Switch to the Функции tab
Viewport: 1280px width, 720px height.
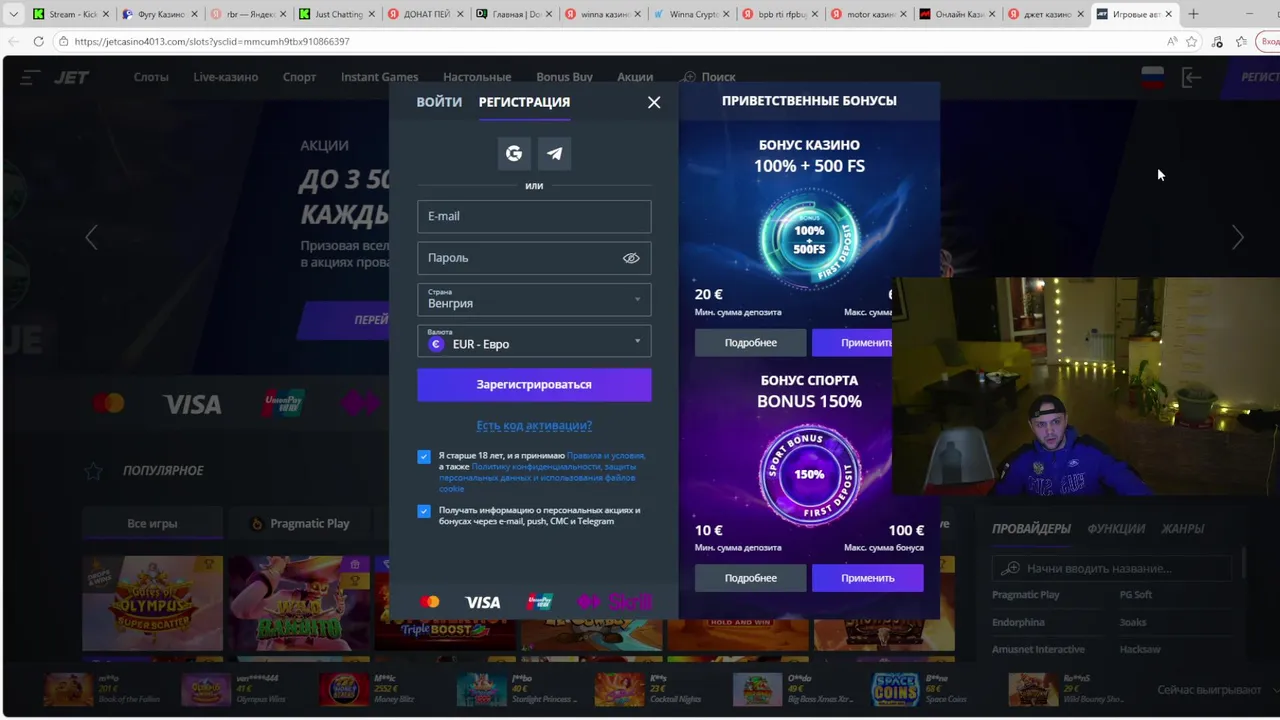(1116, 528)
